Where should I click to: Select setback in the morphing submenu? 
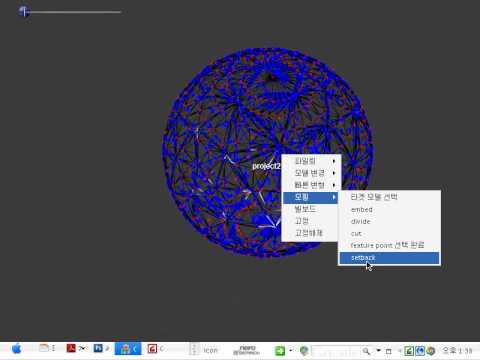point(389,258)
